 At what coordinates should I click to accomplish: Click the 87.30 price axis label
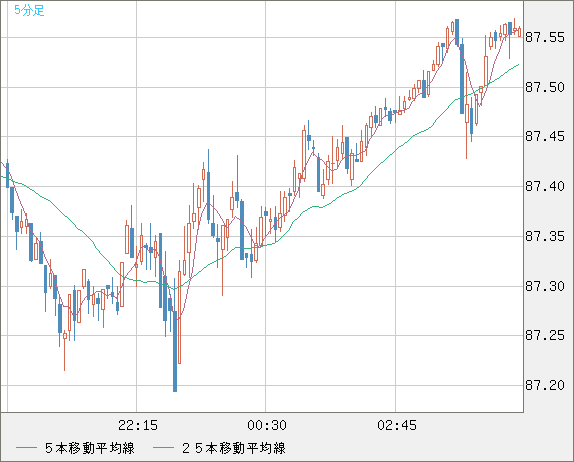[x=545, y=286]
